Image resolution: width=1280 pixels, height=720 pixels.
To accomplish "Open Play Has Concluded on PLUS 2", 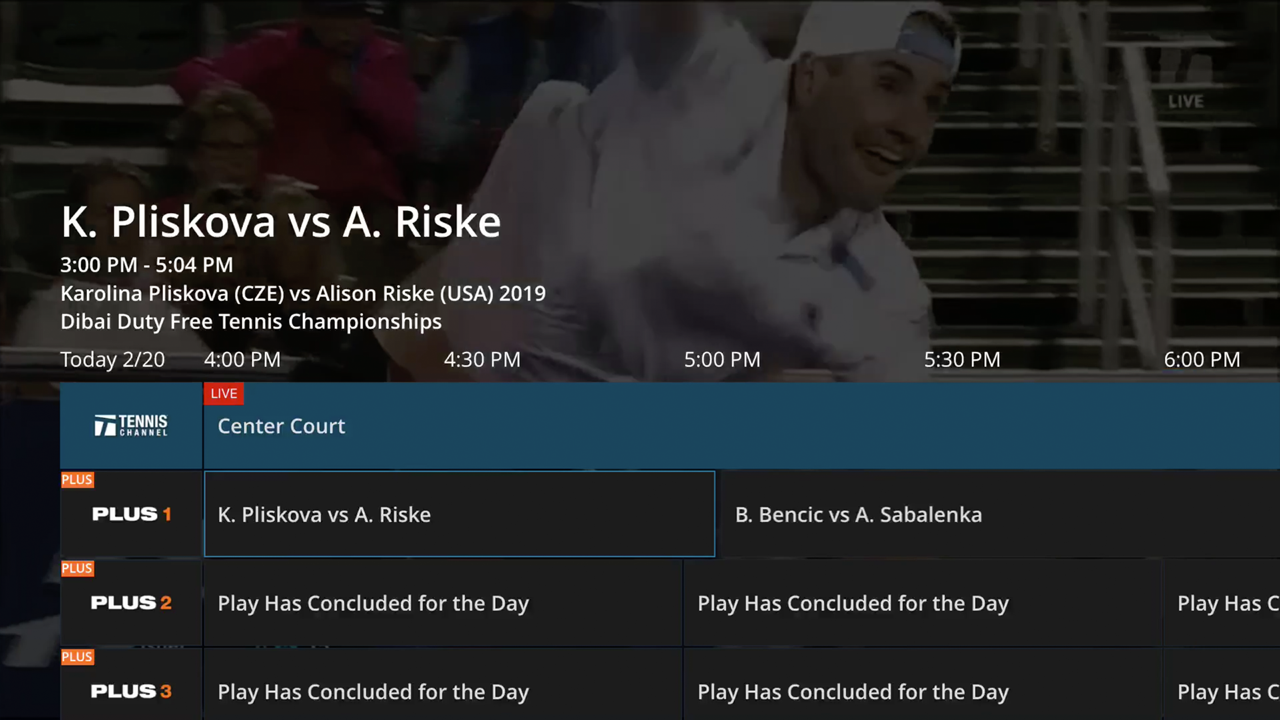I will tap(373, 603).
